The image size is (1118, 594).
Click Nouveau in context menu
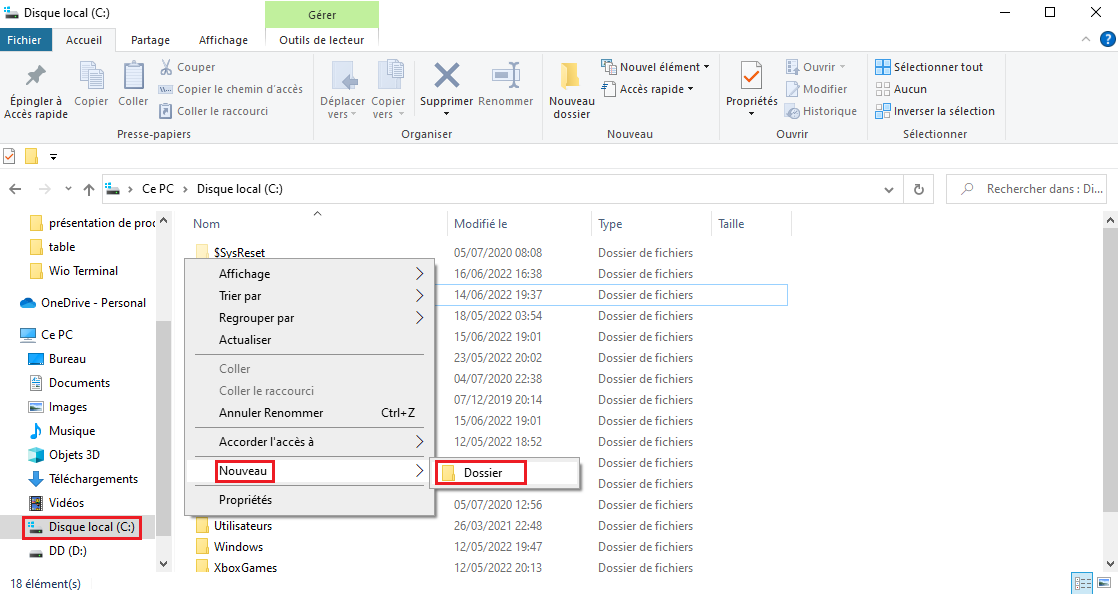click(309, 471)
